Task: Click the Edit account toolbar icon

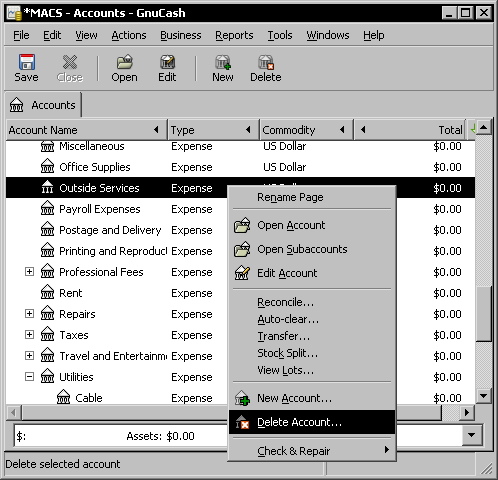Action: [167, 62]
